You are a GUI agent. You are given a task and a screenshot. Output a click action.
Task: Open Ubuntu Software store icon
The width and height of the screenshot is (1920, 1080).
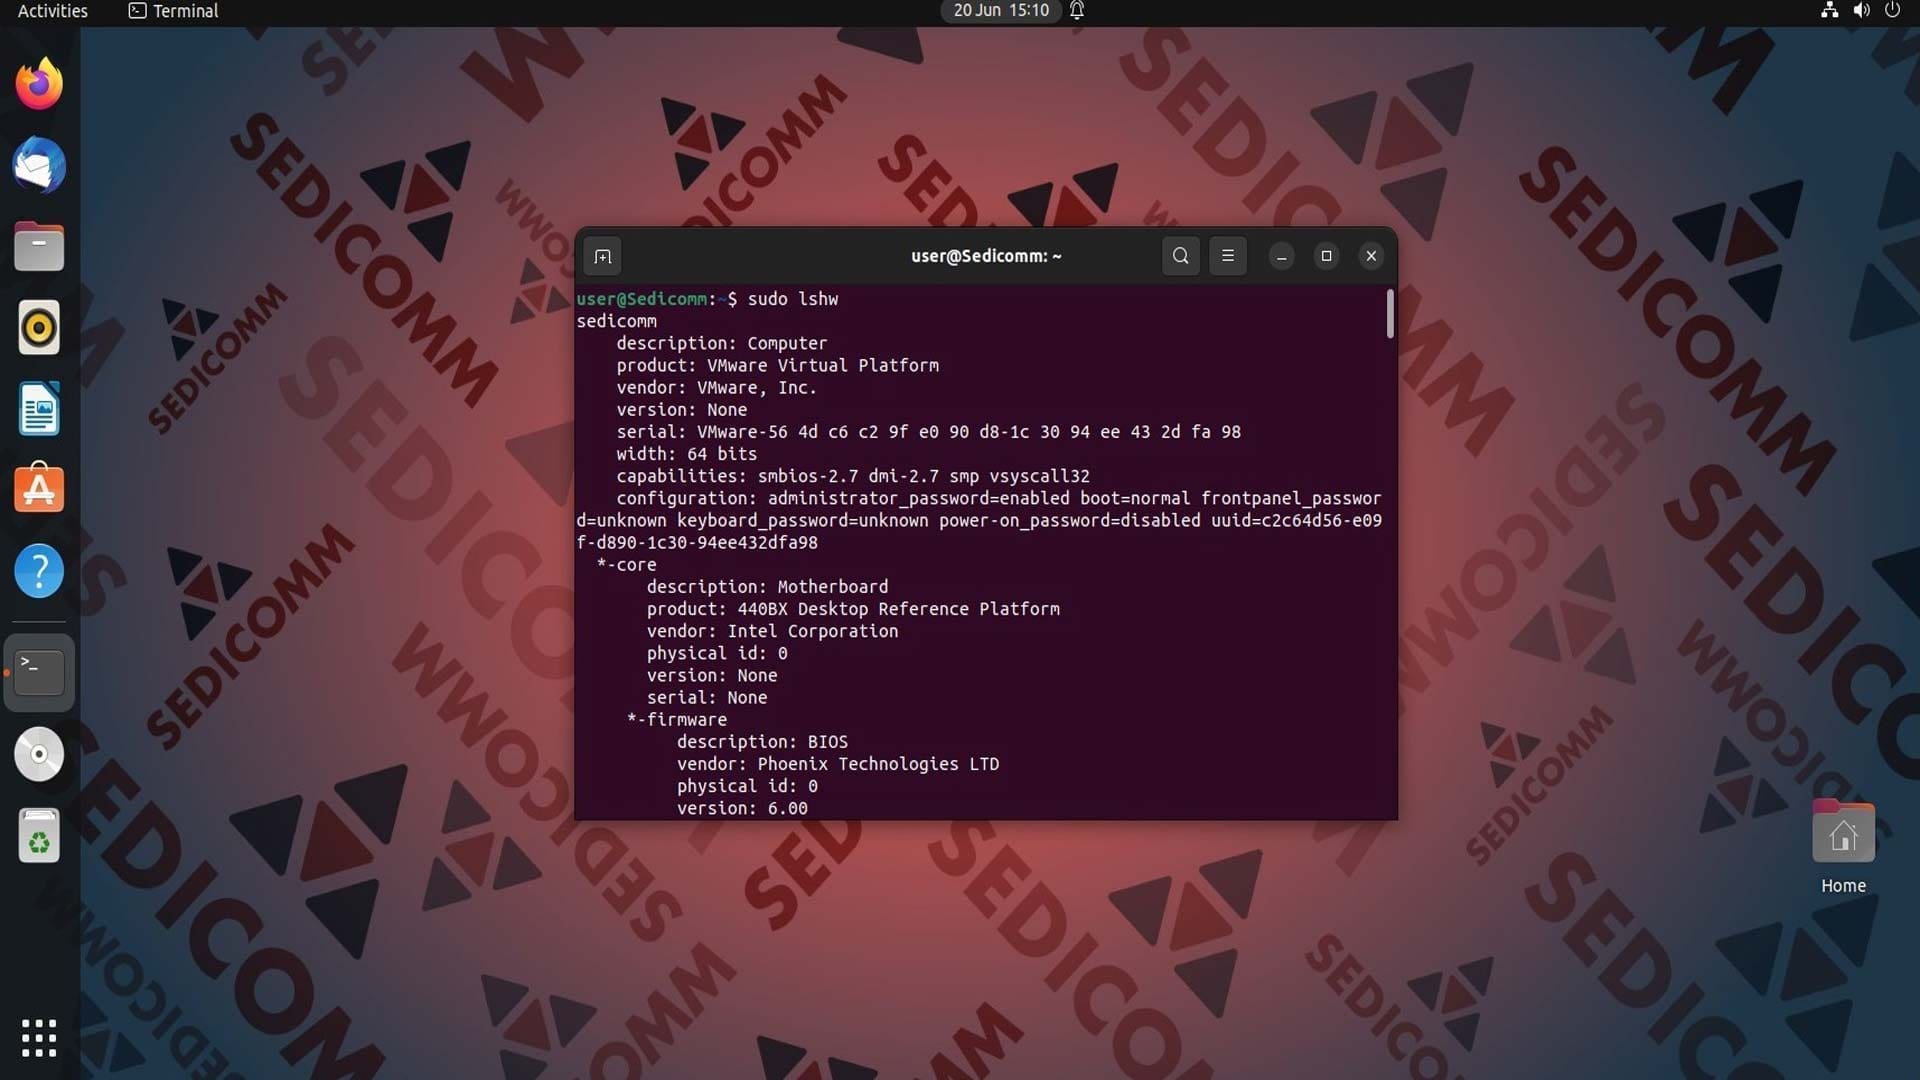pos(39,489)
